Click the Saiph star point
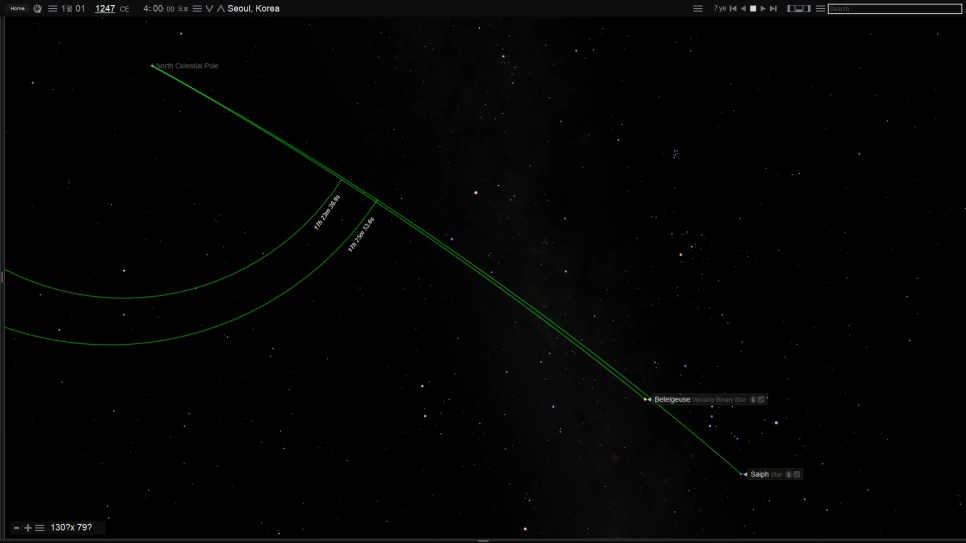This screenshot has height=543, width=966. click(741, 474)
